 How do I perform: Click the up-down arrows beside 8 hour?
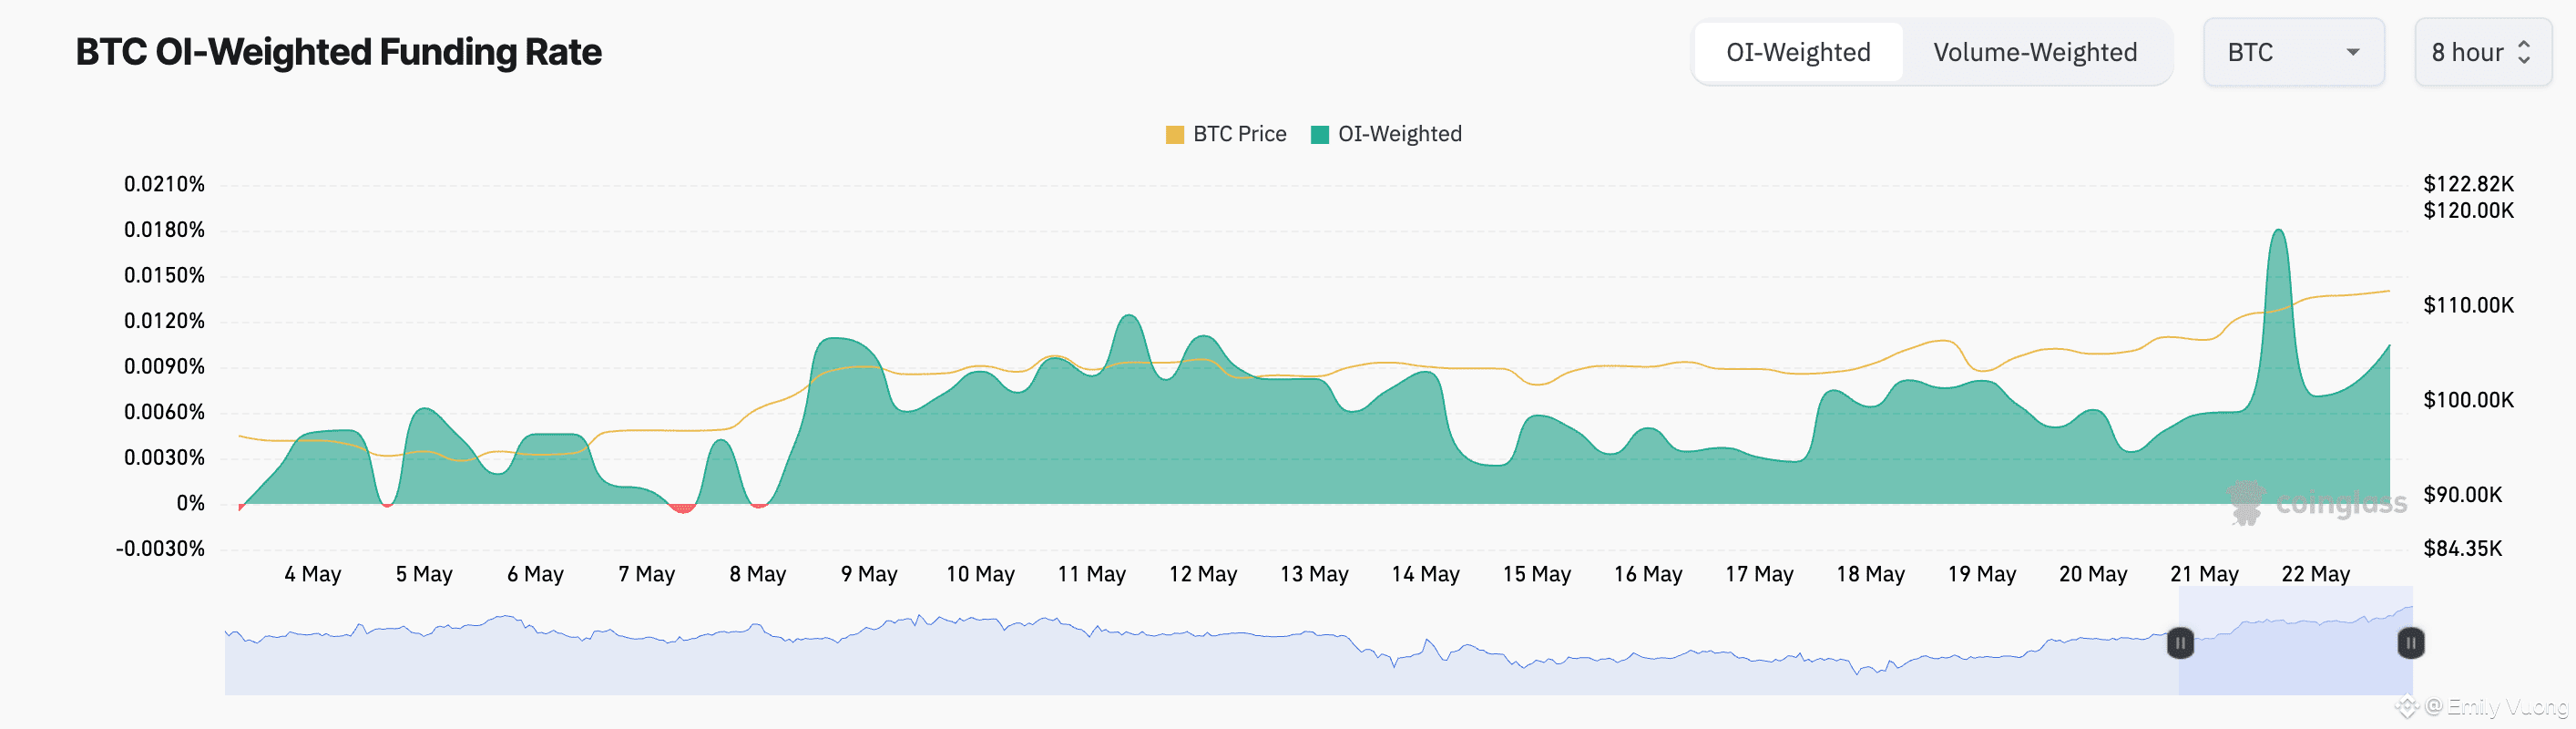coord(2523,52)
